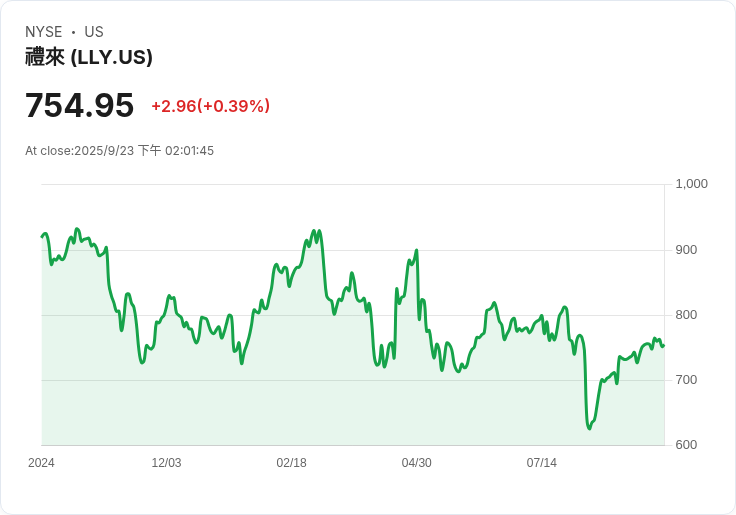Click the 04/30 date axis label
Screen dimensions: 736x515
pyautogui.click(x=416, y=463)
